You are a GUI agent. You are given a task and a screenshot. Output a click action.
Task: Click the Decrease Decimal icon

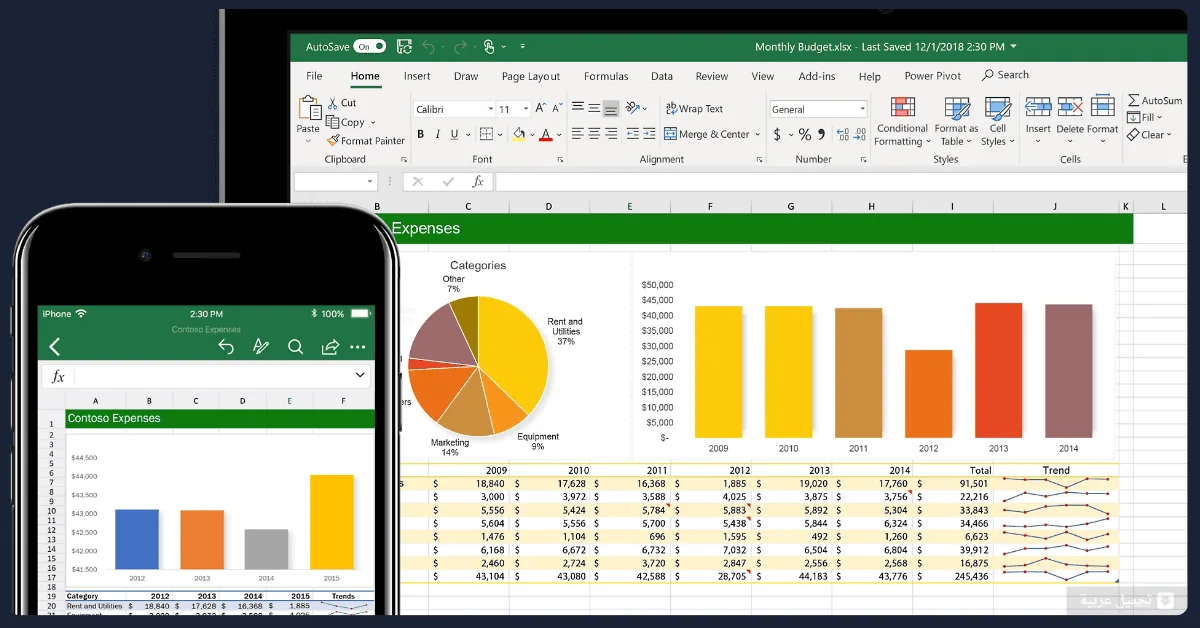(857, 134)
